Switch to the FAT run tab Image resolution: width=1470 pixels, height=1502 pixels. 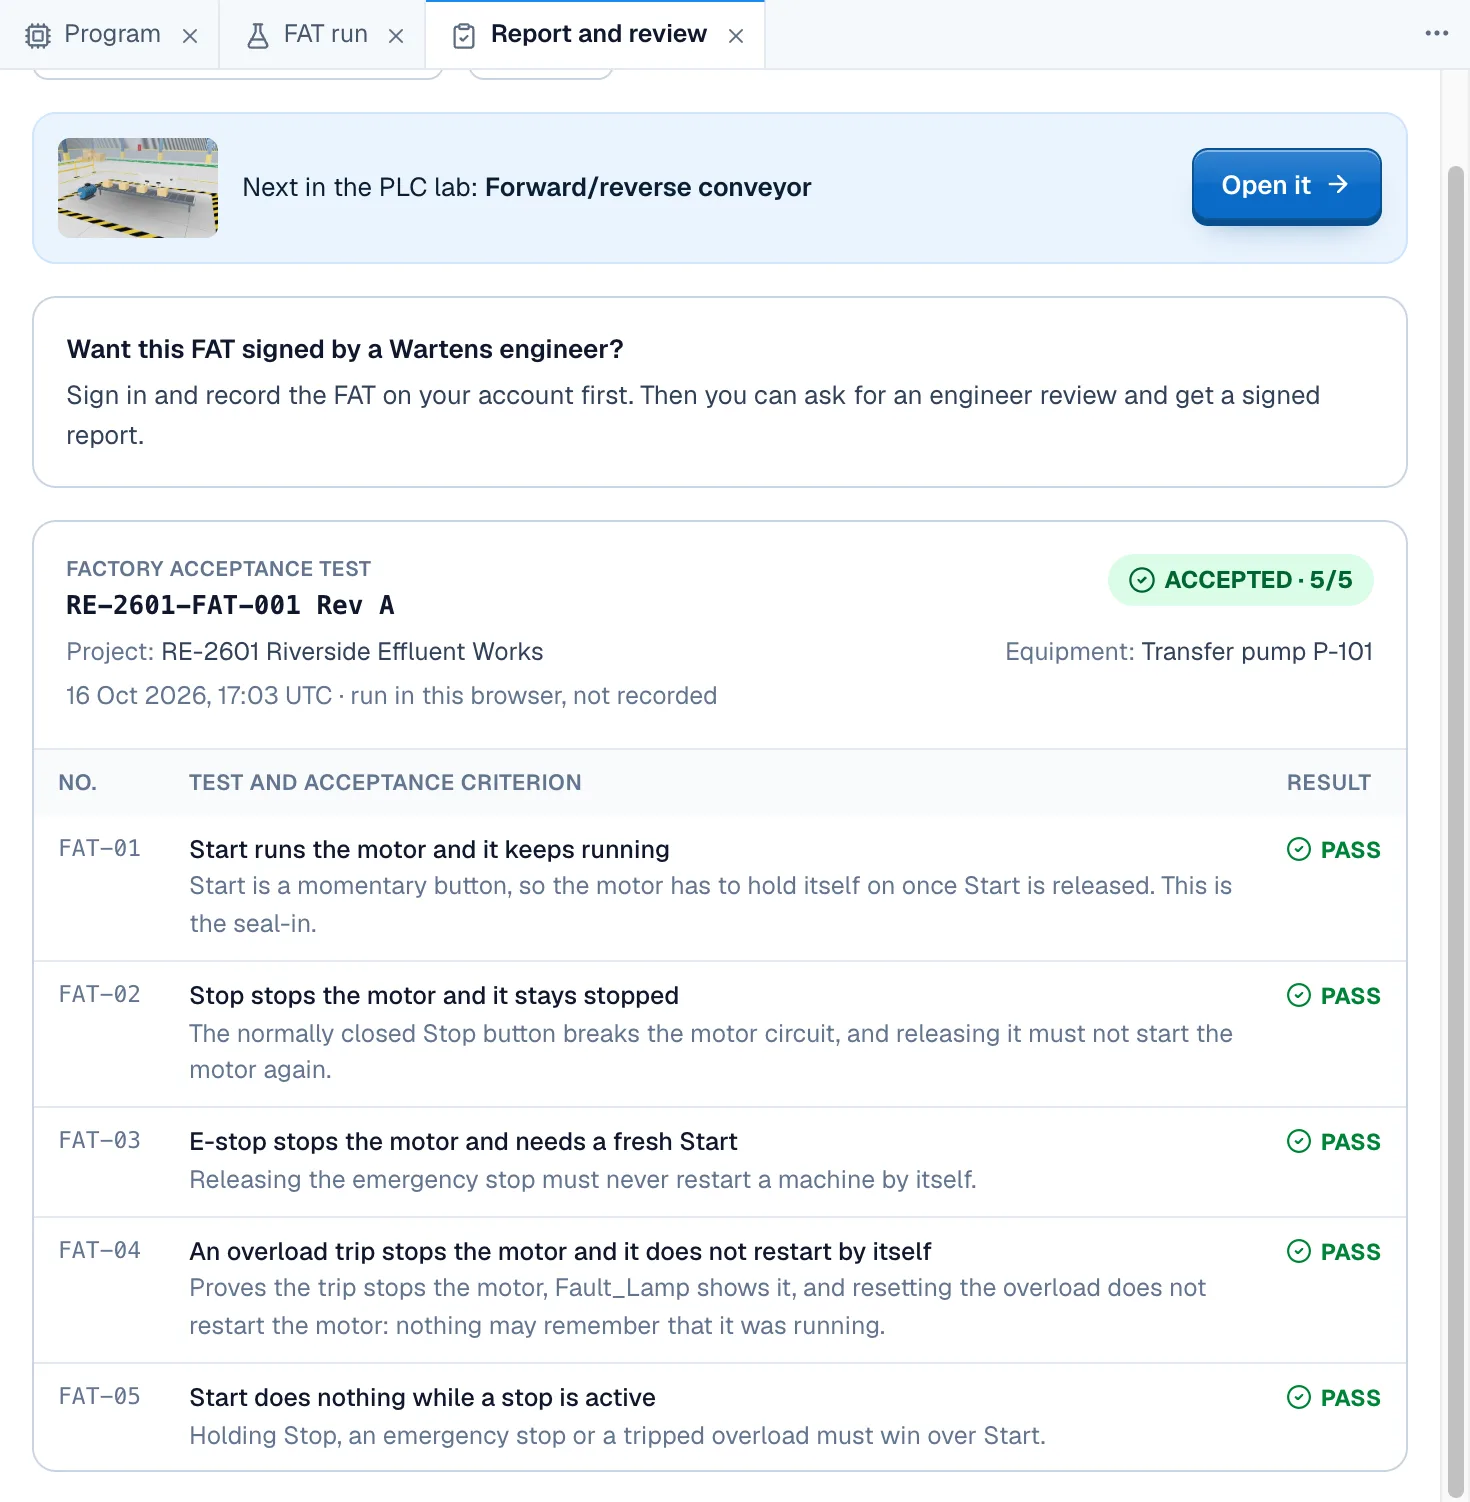[x=323, y=35]
